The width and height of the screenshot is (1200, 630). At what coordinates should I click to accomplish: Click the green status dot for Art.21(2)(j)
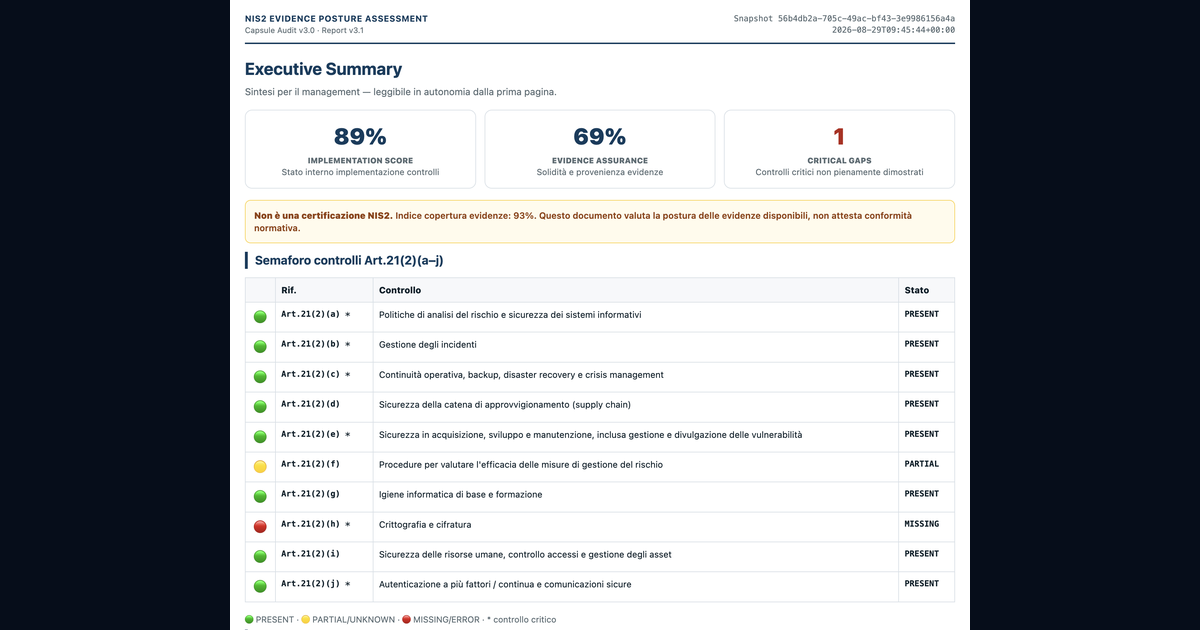[x=260, y=586]
